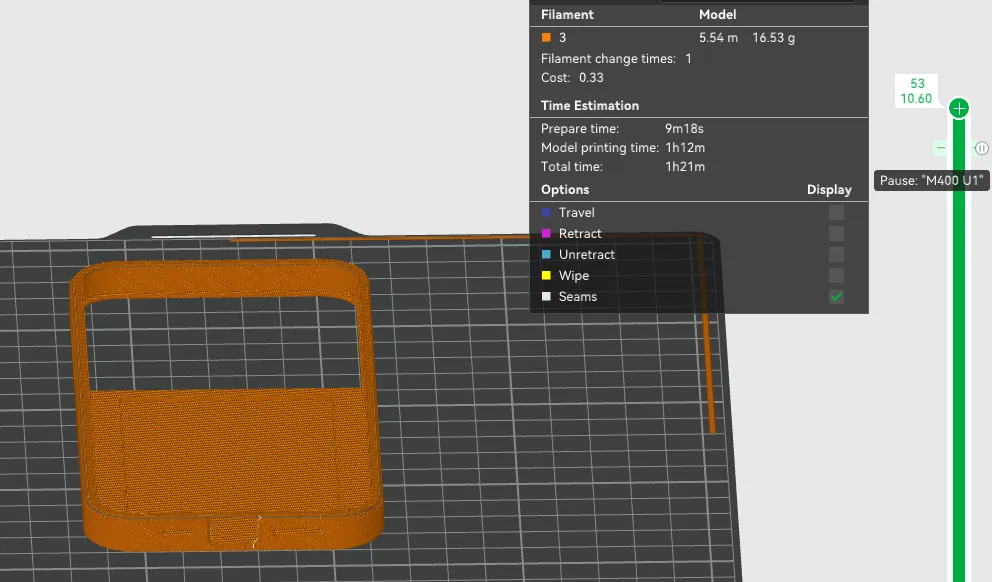
Task: Click the Pause "M400 U1" tooltip
Action: tap(931, 180)
